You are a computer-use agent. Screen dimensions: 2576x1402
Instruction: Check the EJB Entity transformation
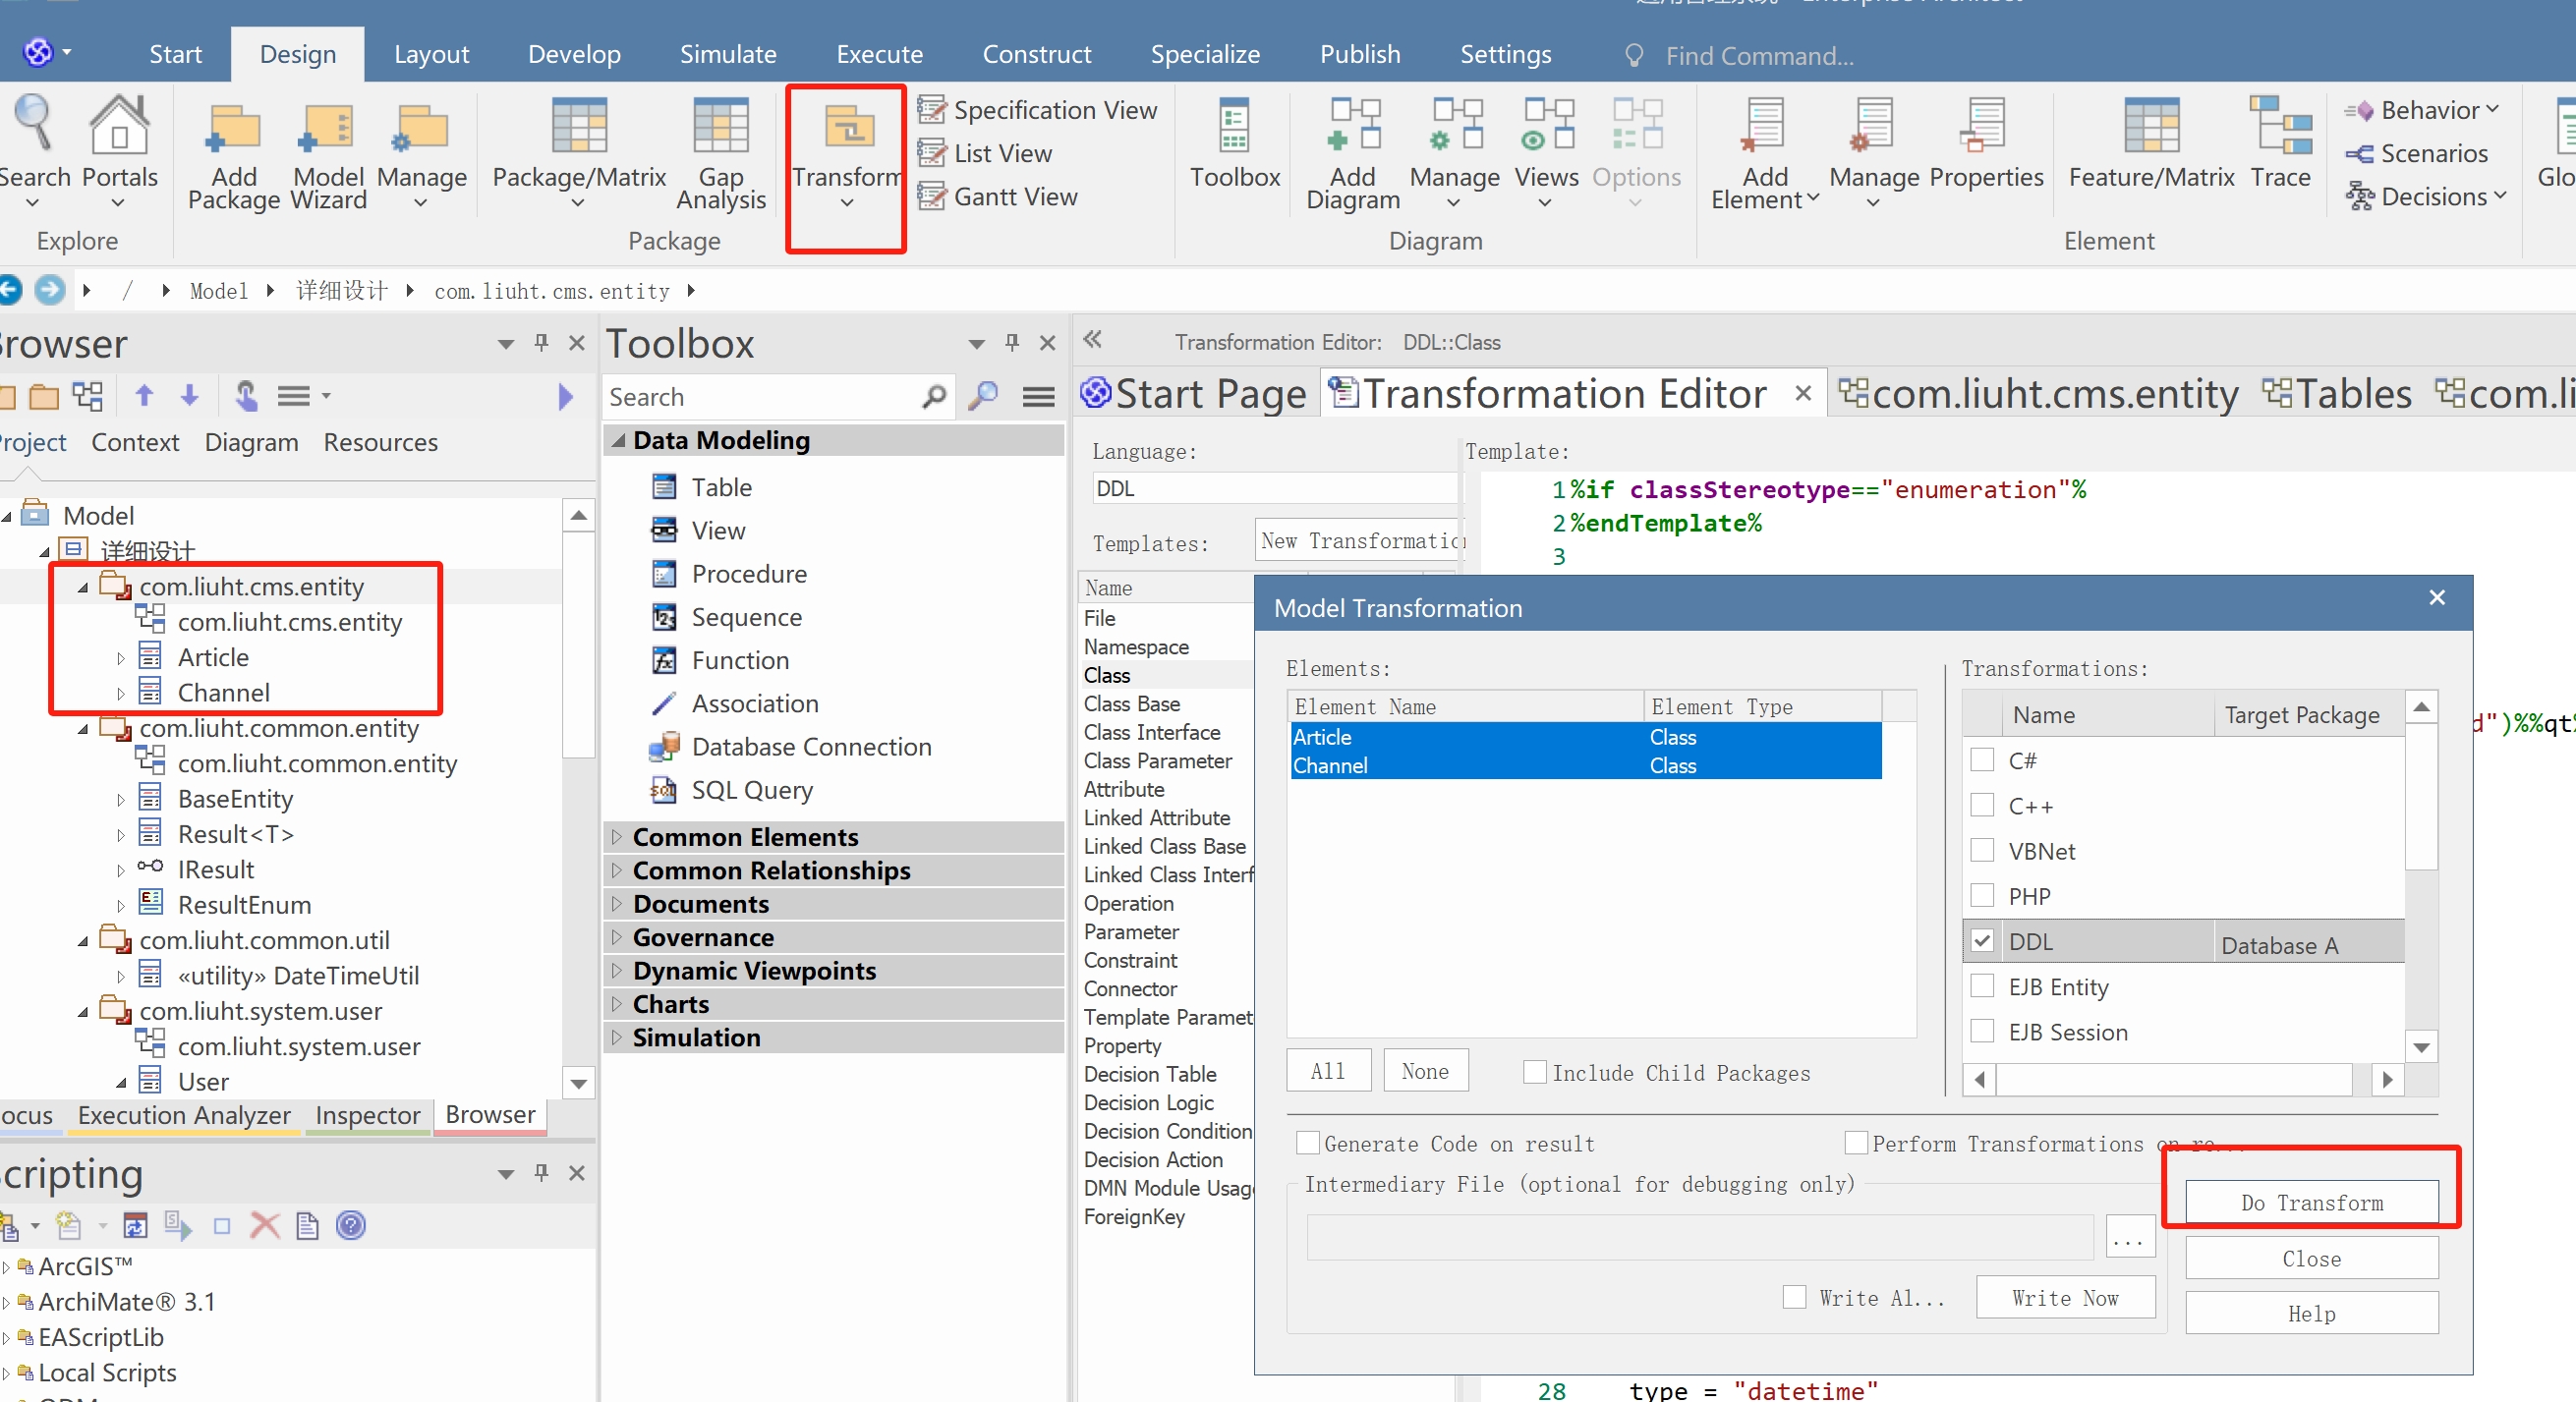1981,986
